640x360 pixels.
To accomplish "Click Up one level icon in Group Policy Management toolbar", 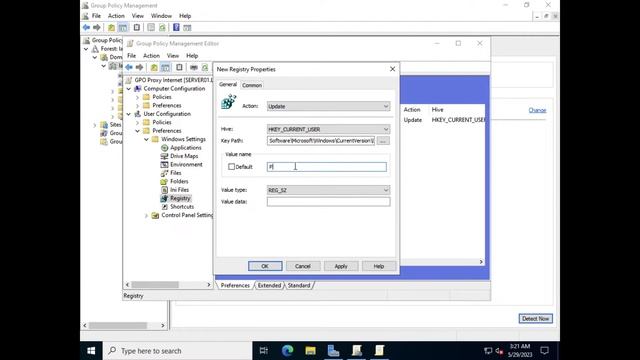I will click(111, 27).
